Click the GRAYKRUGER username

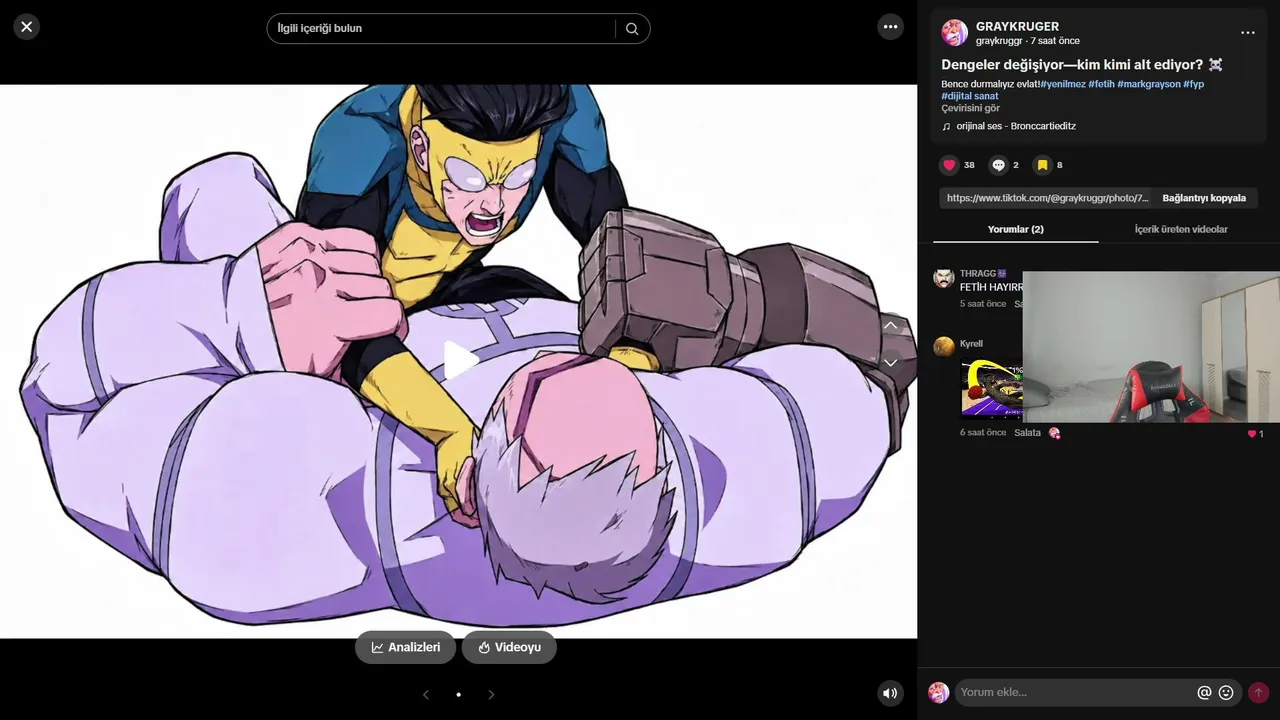pyautogui.click(x=1017, y=27)
